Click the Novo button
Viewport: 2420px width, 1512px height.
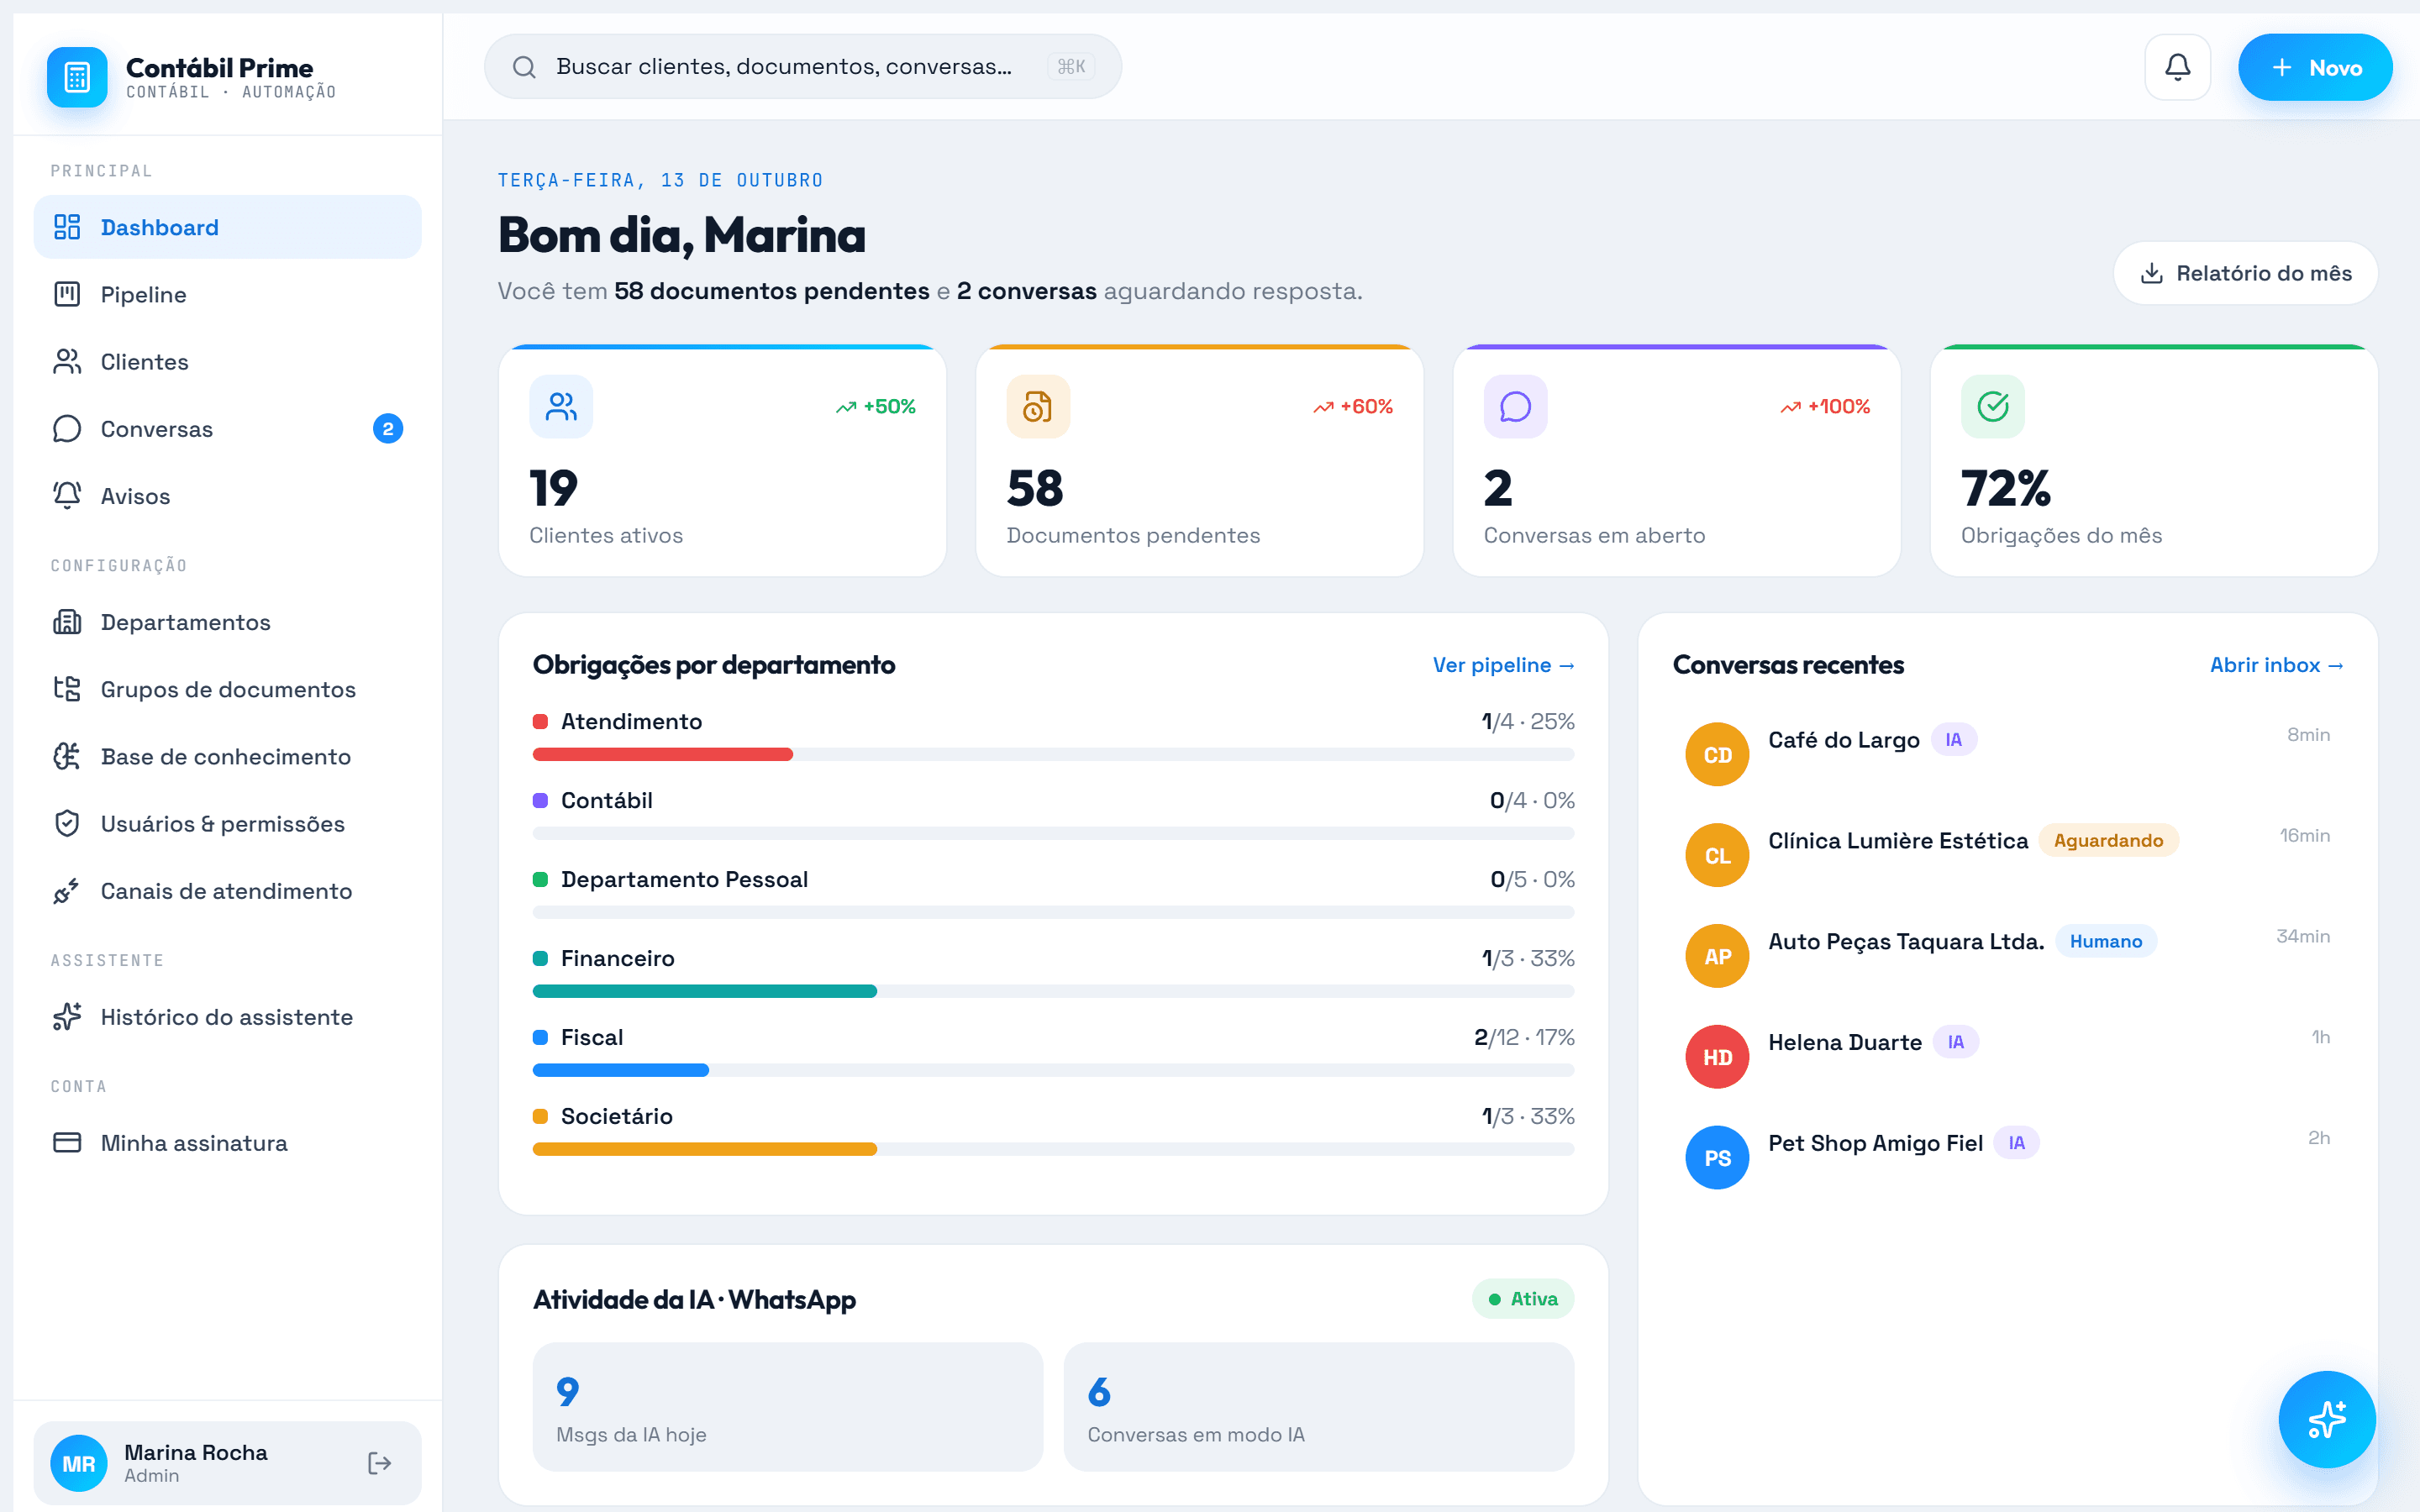click(2315, 67)
